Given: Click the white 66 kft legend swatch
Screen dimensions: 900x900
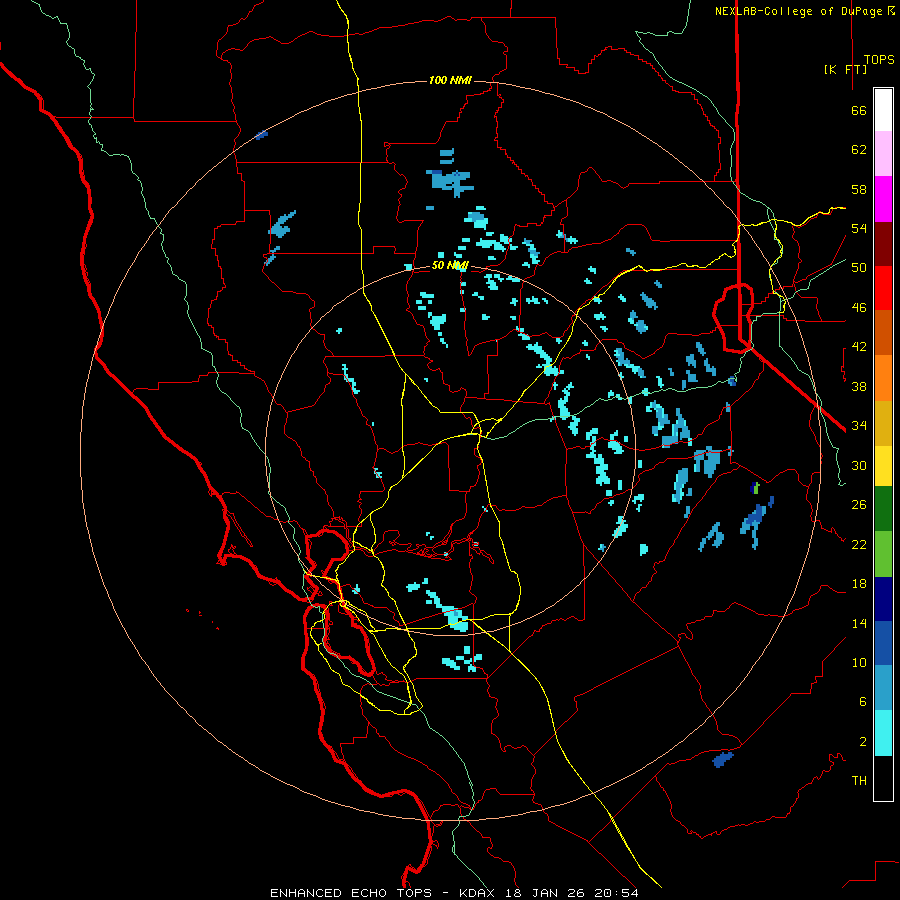Looking at the screenshot, I should coord(883,110).
